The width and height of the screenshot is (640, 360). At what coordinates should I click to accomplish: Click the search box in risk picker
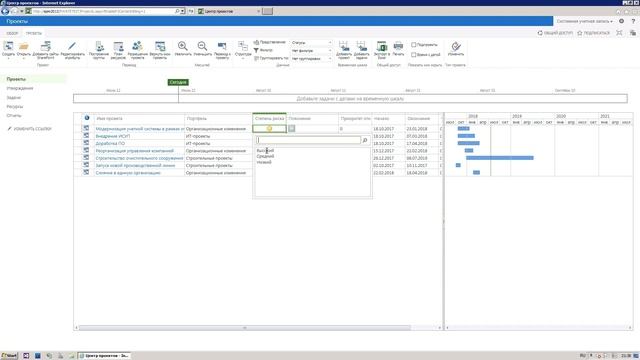click(x=309, y=140)
